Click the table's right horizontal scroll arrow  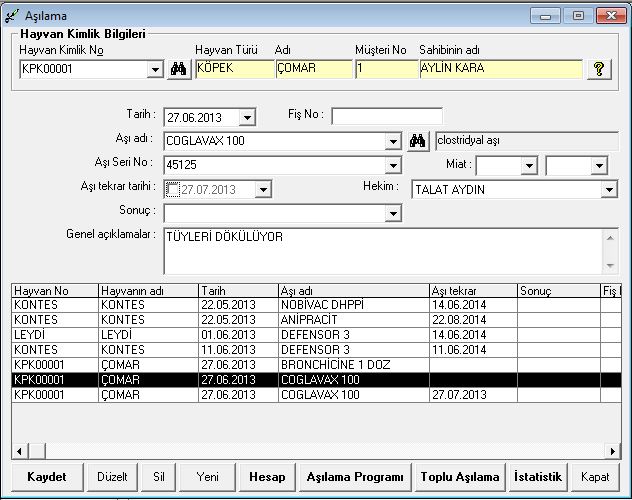pyautogui.click(x=613, y=451)
